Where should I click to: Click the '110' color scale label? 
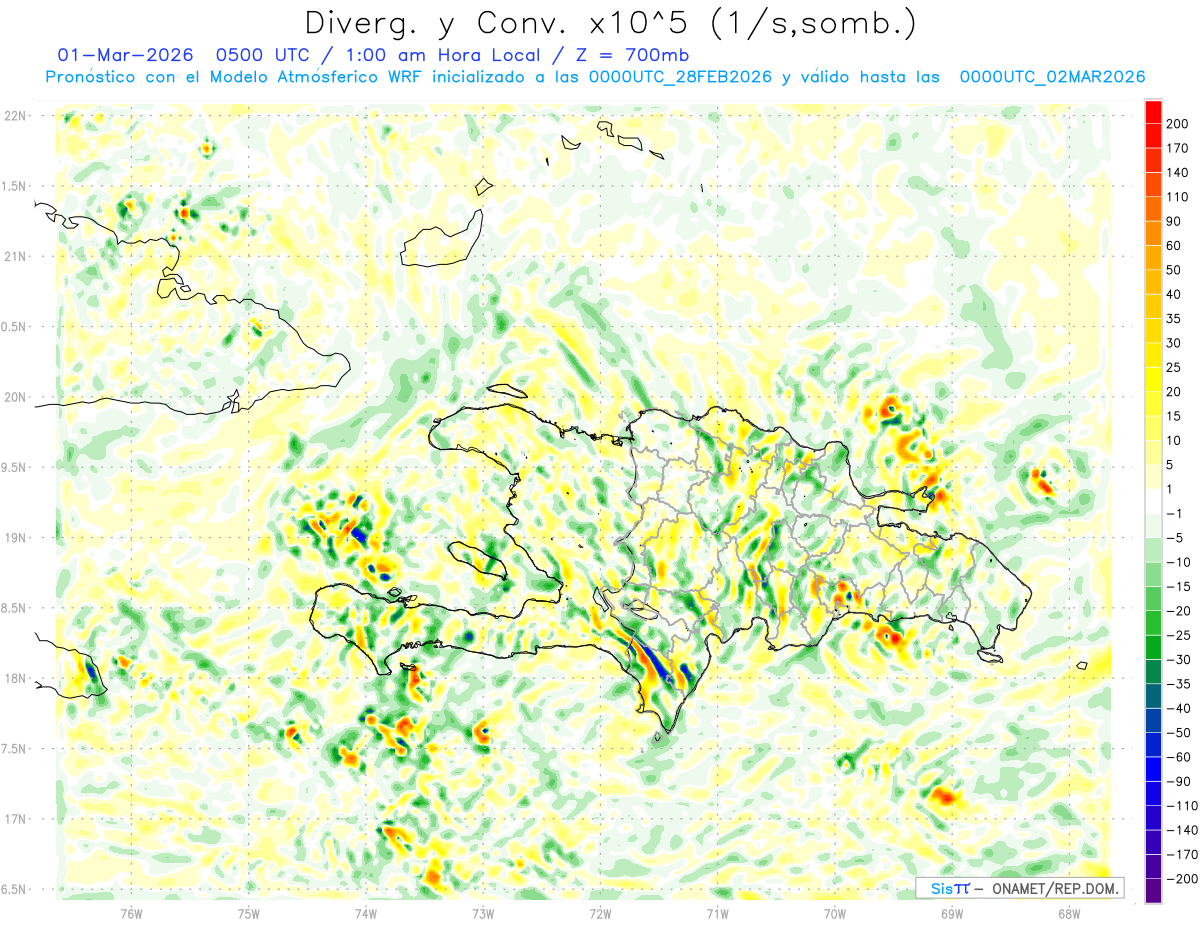click(x=1178, y=197)
